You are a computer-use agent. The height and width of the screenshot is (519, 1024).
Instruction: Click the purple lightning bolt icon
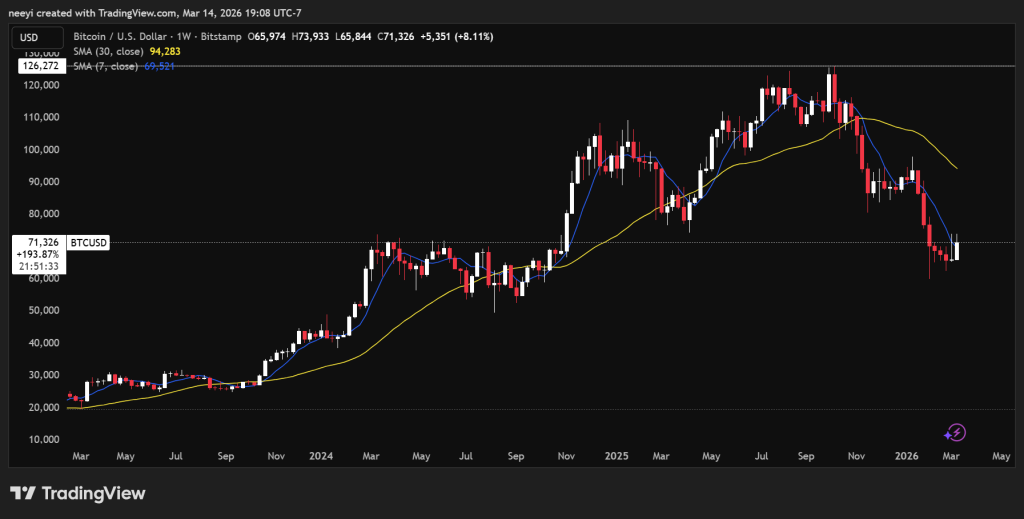tap(956, 432)
